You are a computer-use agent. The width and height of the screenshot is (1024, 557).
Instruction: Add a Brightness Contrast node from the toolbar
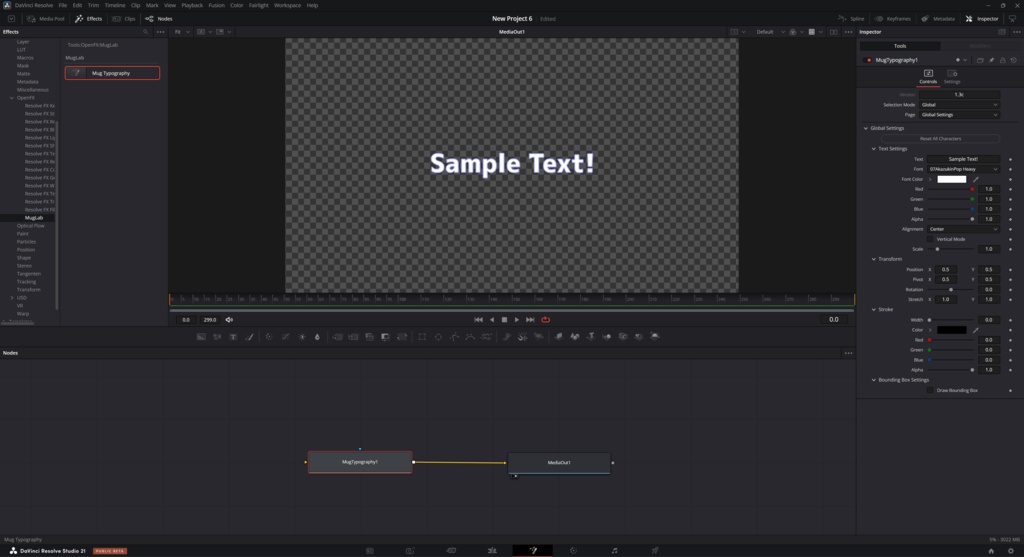coord(302,337)
